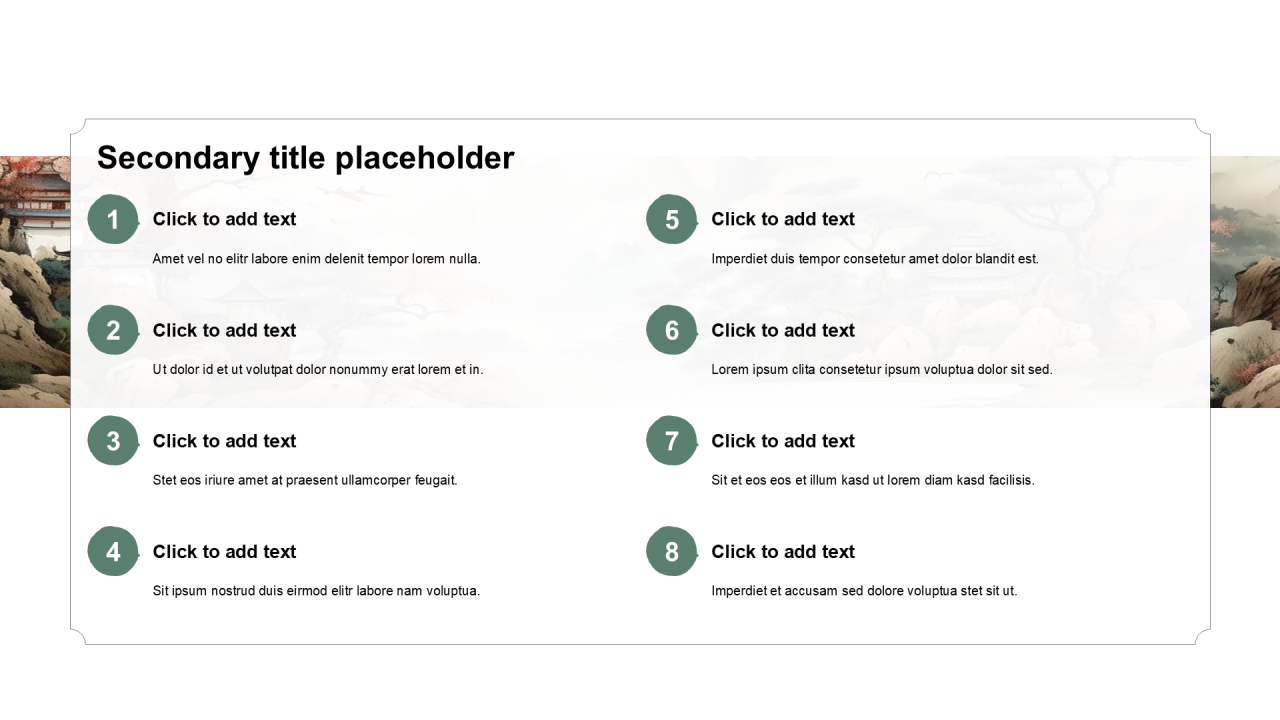Select text starting "Amet vel no elitr"

[316, 259]
